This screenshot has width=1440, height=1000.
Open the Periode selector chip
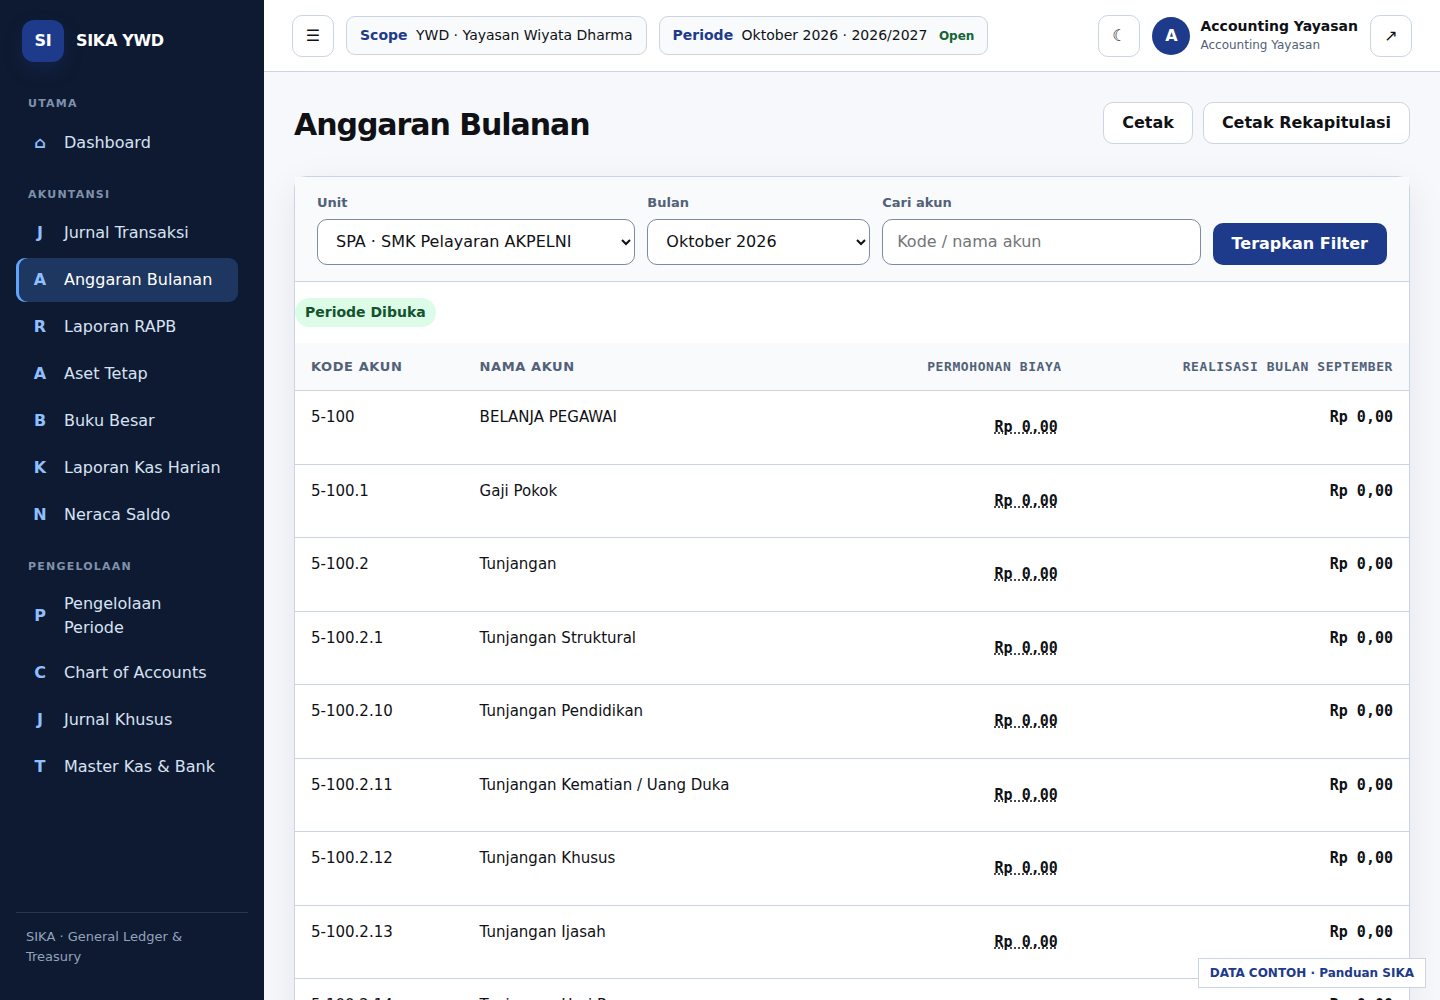823,36
